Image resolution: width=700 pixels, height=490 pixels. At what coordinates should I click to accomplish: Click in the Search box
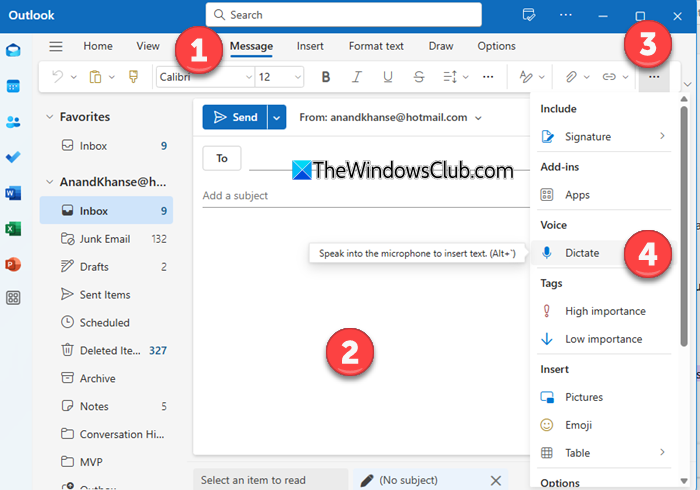click(343, 15)
